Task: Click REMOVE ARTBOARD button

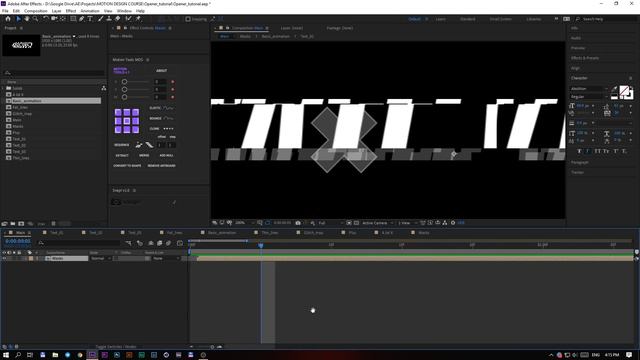Action: click(162, 166)
